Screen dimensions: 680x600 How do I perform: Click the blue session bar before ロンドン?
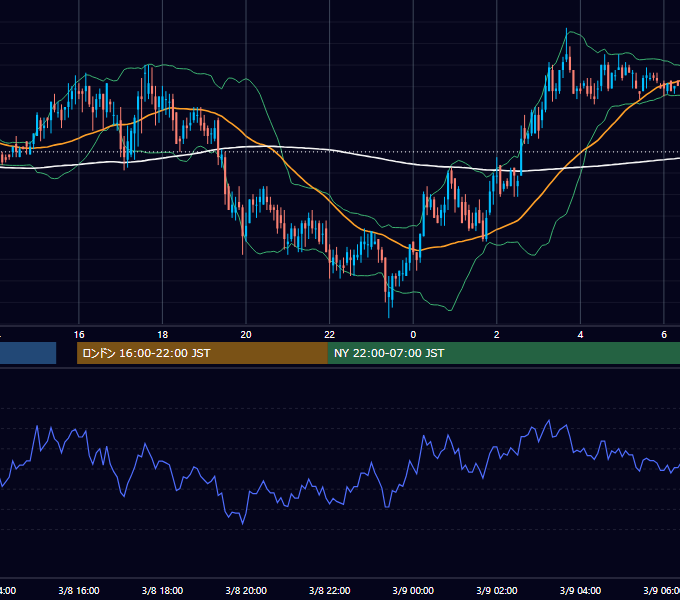[x=28, y=353]
